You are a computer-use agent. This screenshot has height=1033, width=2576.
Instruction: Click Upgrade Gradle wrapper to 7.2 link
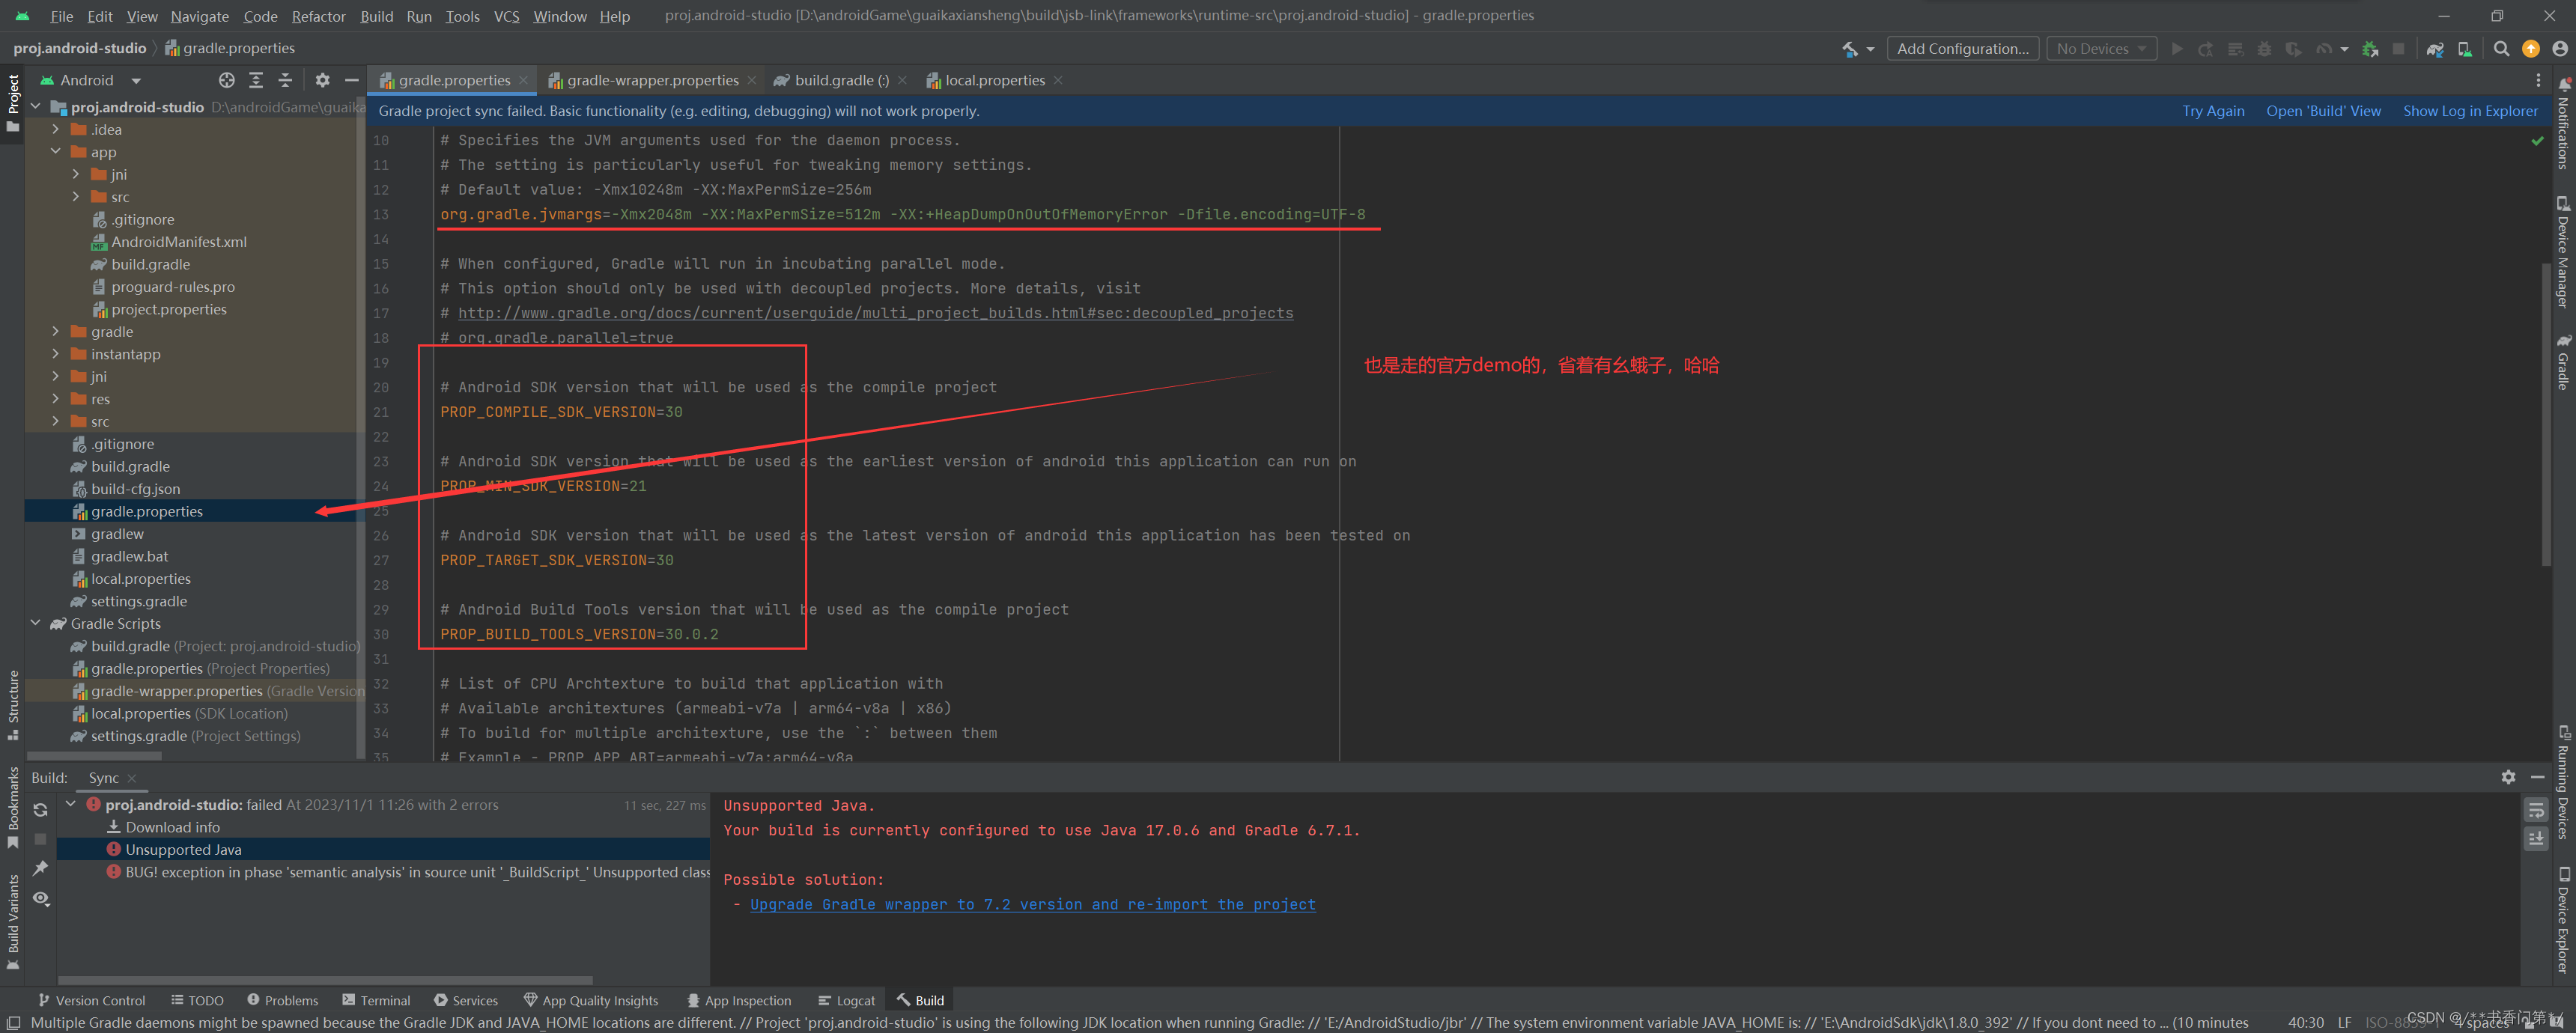pyautogui.click(x=1032, y=904)
